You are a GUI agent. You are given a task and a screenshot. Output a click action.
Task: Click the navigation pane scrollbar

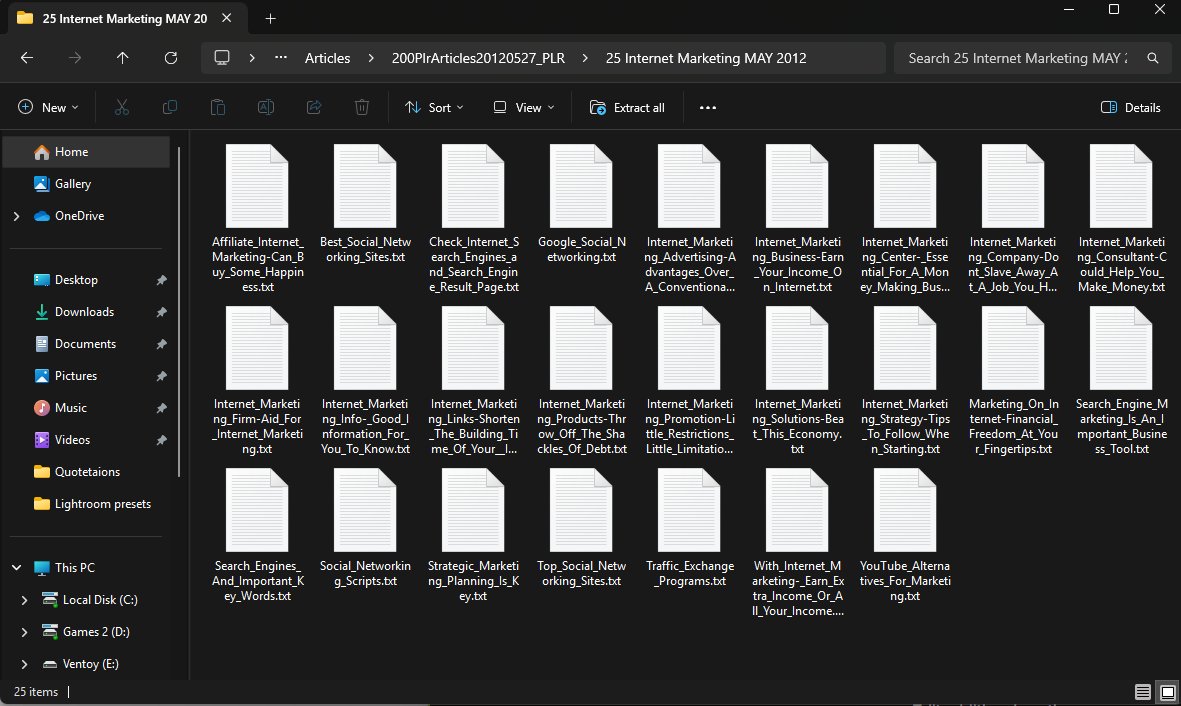tap(179, 312)
